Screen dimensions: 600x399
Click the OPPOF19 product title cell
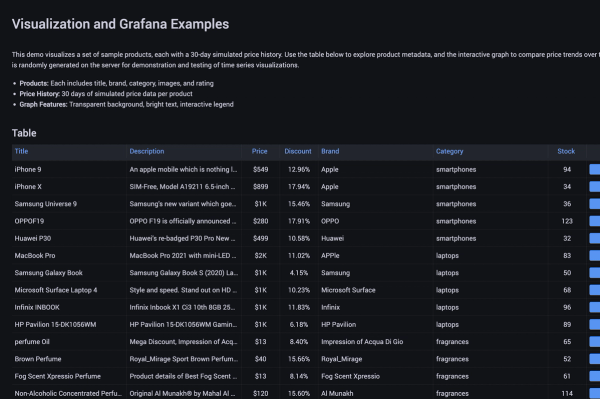pos(69,221)
